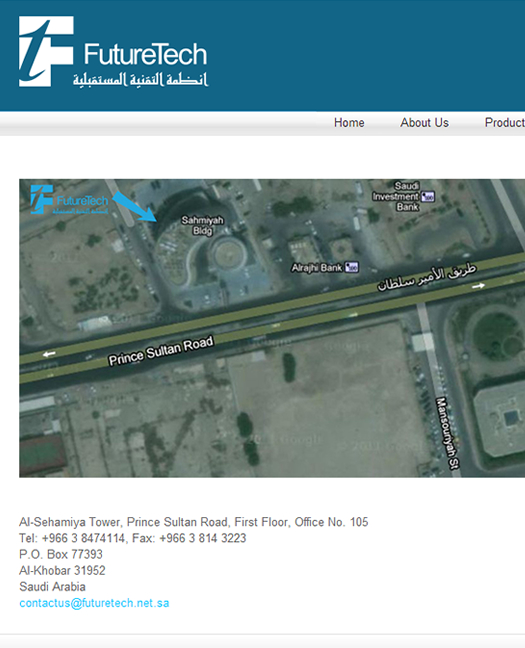Click the Mansouriyah St label
The height and width of the screenshot is (648, 525).
[x=447, y=433]
